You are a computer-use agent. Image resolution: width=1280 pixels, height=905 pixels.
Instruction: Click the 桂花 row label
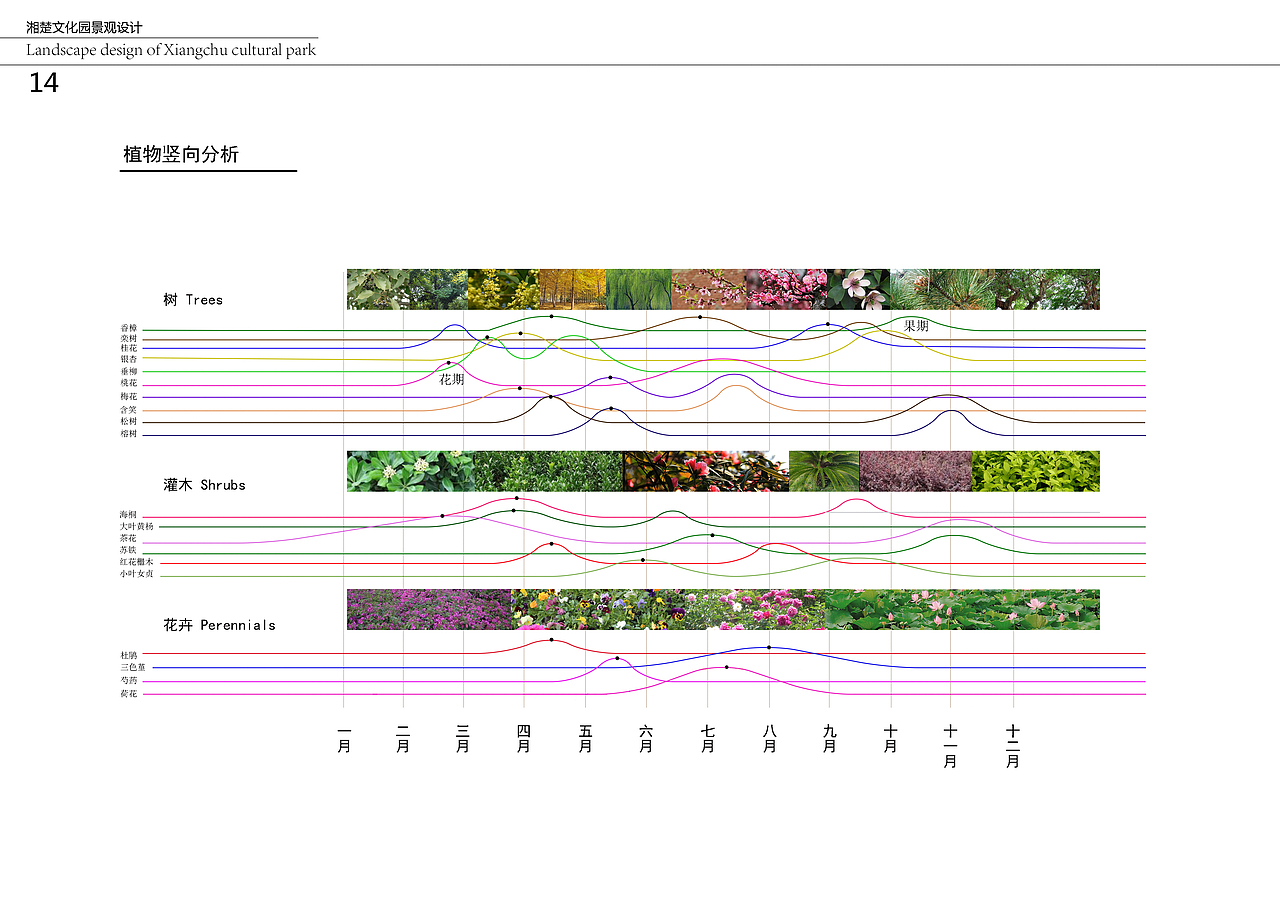pyautogui.click(x=129, y=348)
